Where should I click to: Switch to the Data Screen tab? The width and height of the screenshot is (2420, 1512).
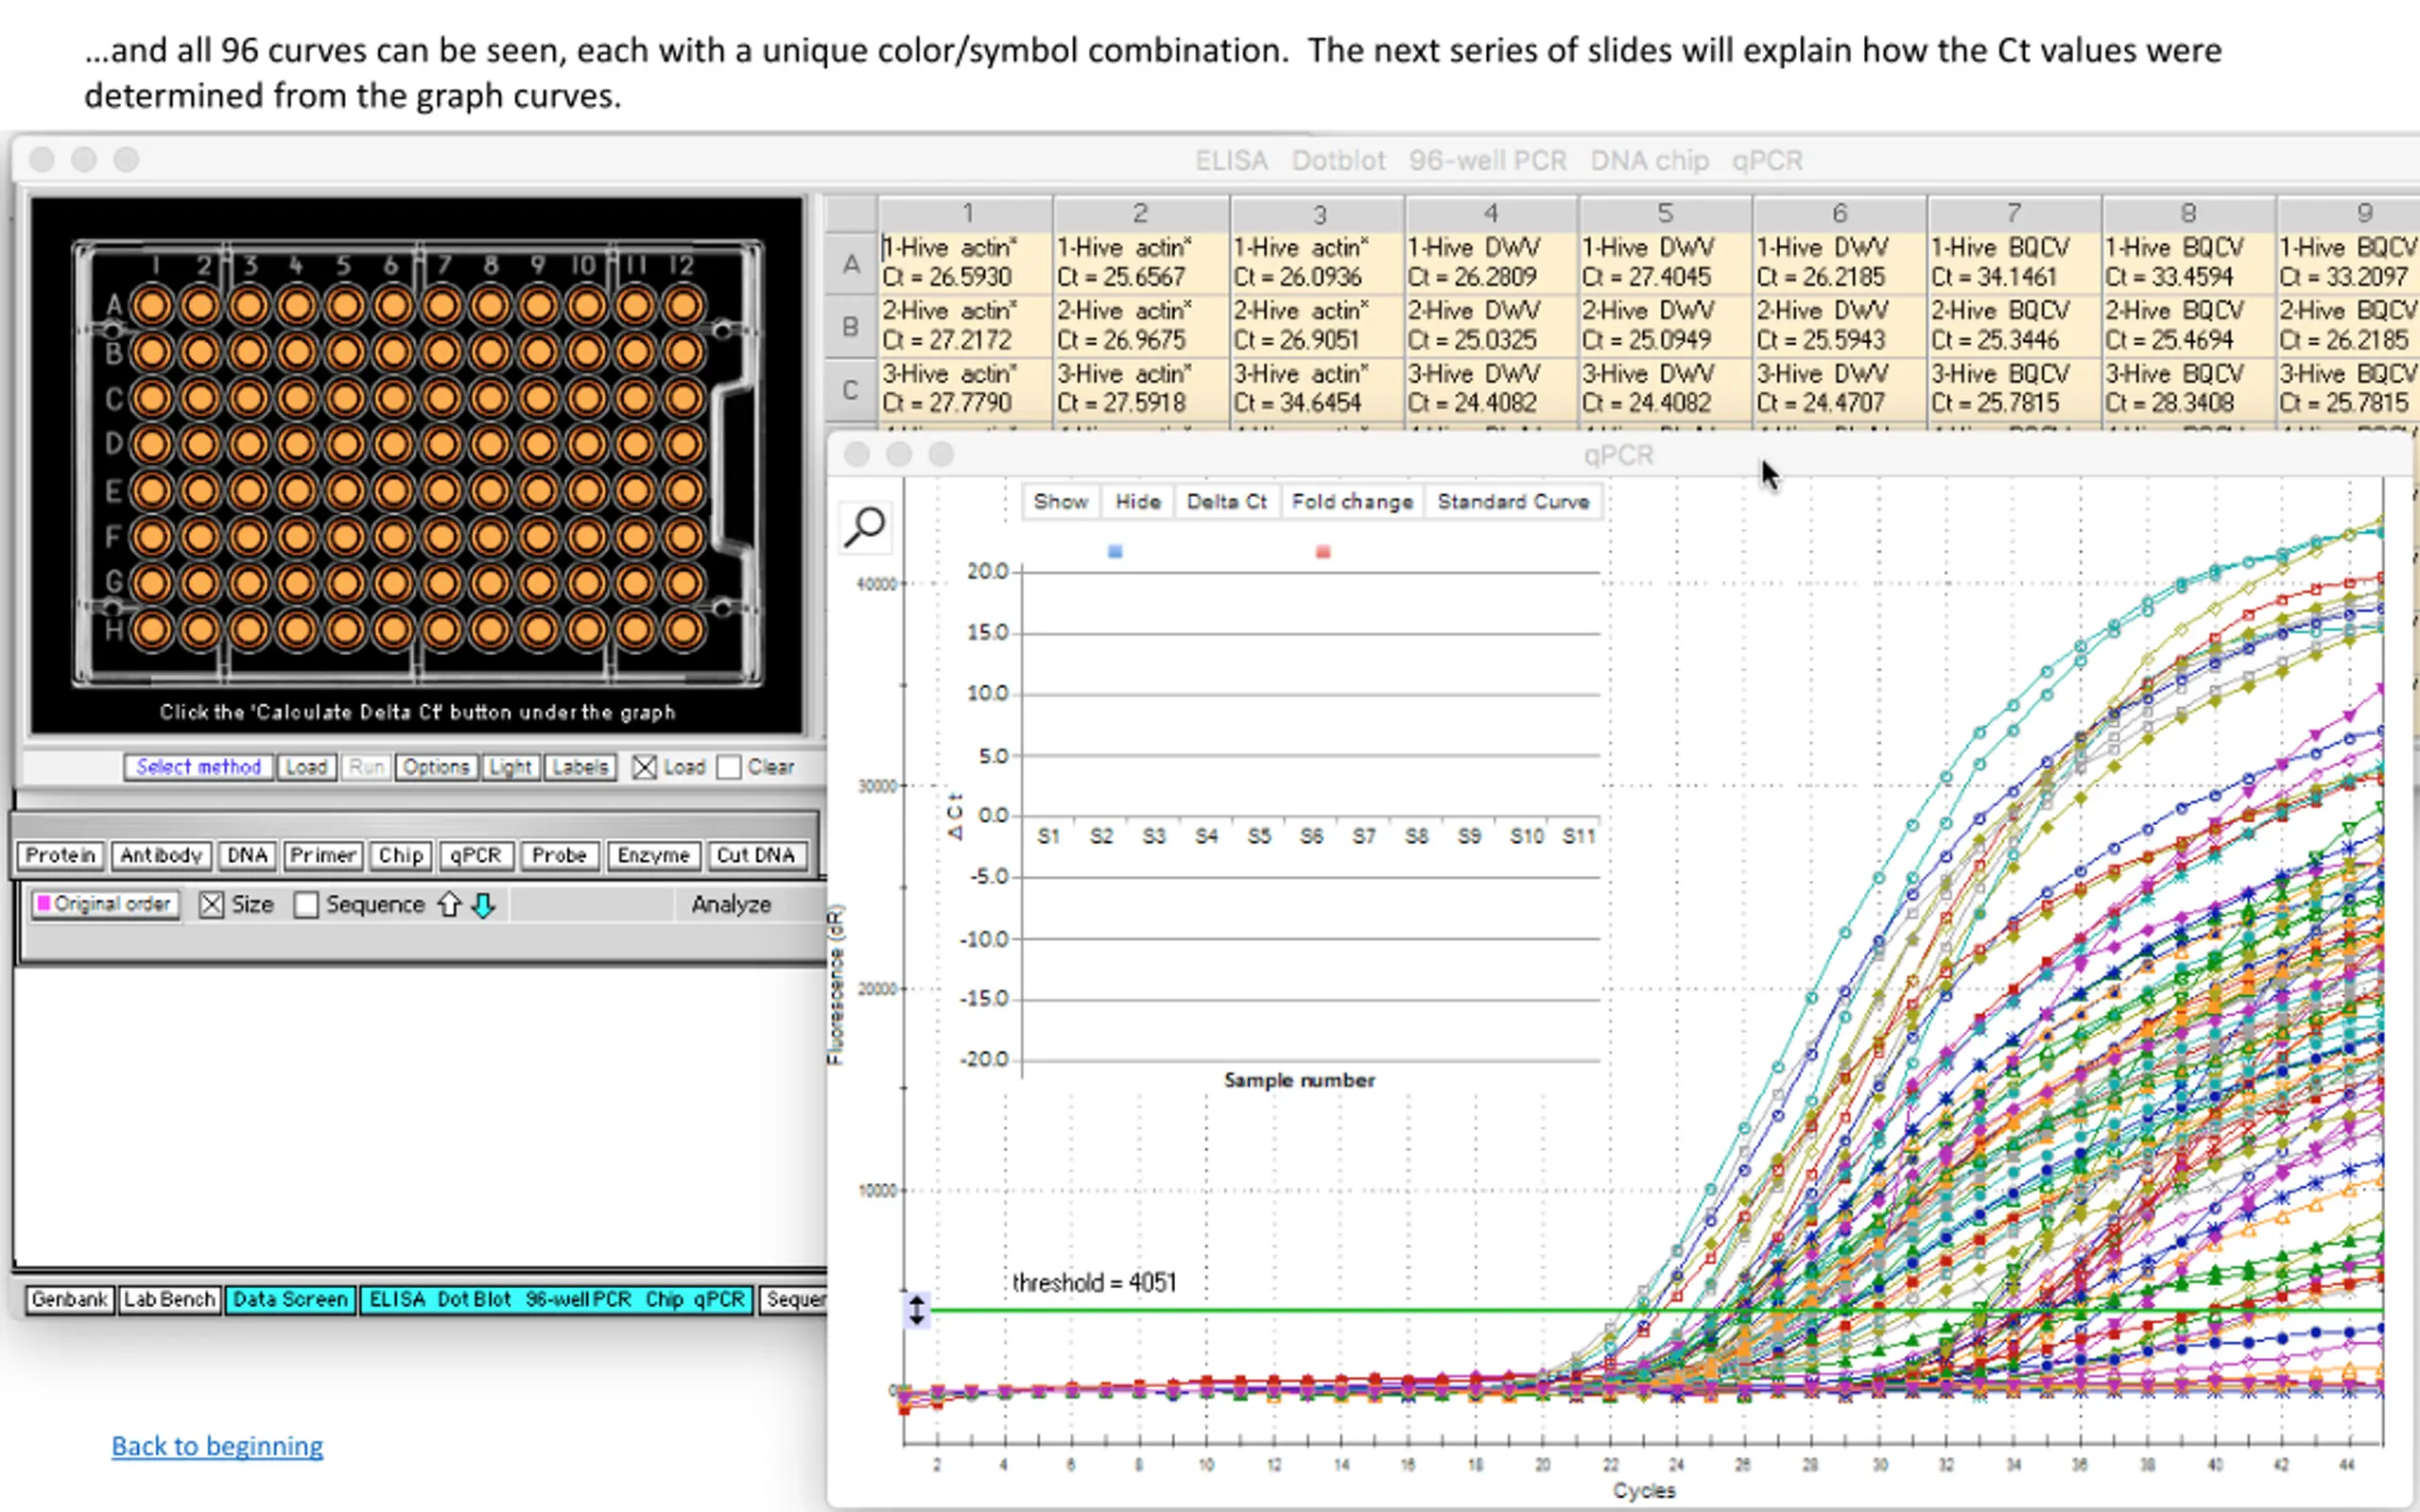coord(290,1299)
